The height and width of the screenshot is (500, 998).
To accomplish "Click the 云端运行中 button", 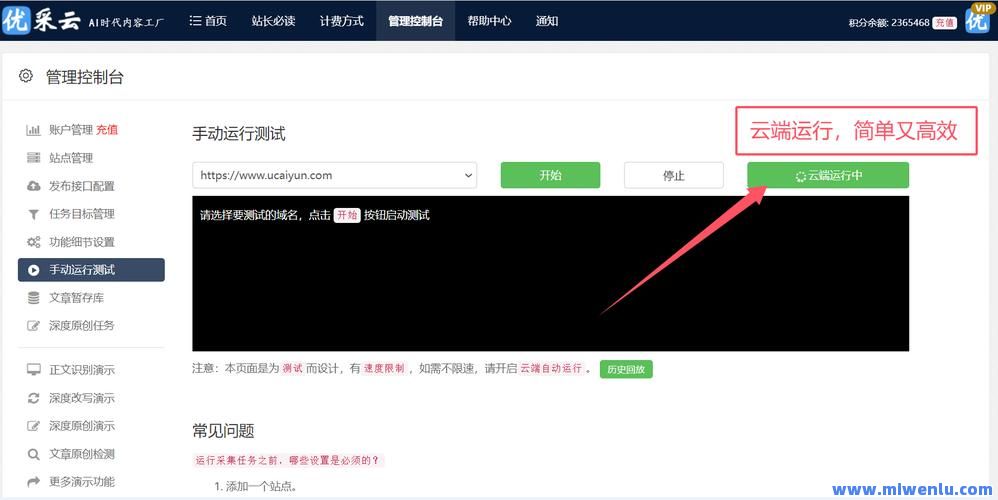I will [827, 175].
